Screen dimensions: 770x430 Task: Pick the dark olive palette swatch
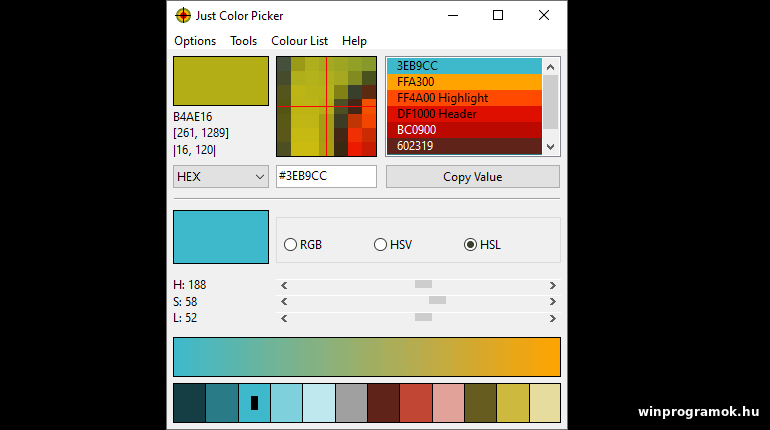pos(480,403)
